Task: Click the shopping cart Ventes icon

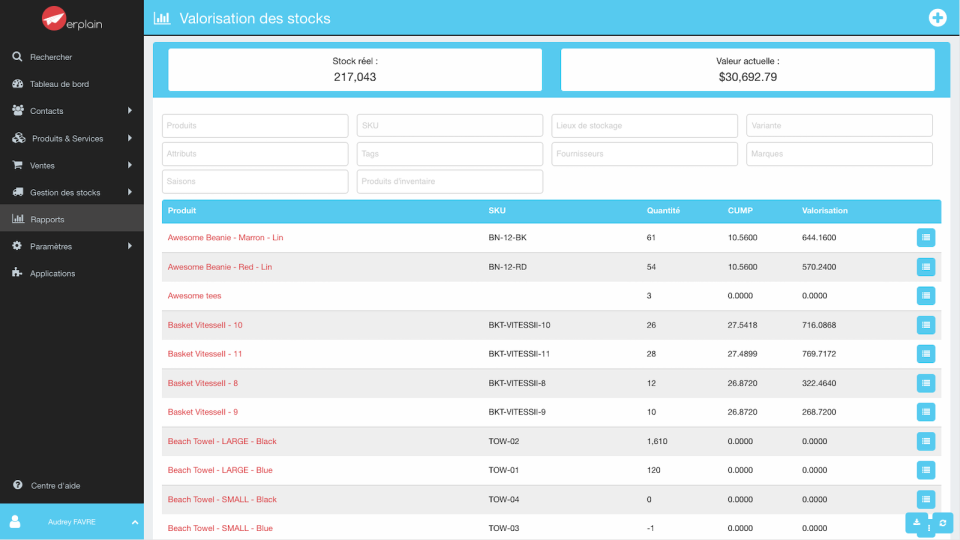Action: [x=17, y=165]
